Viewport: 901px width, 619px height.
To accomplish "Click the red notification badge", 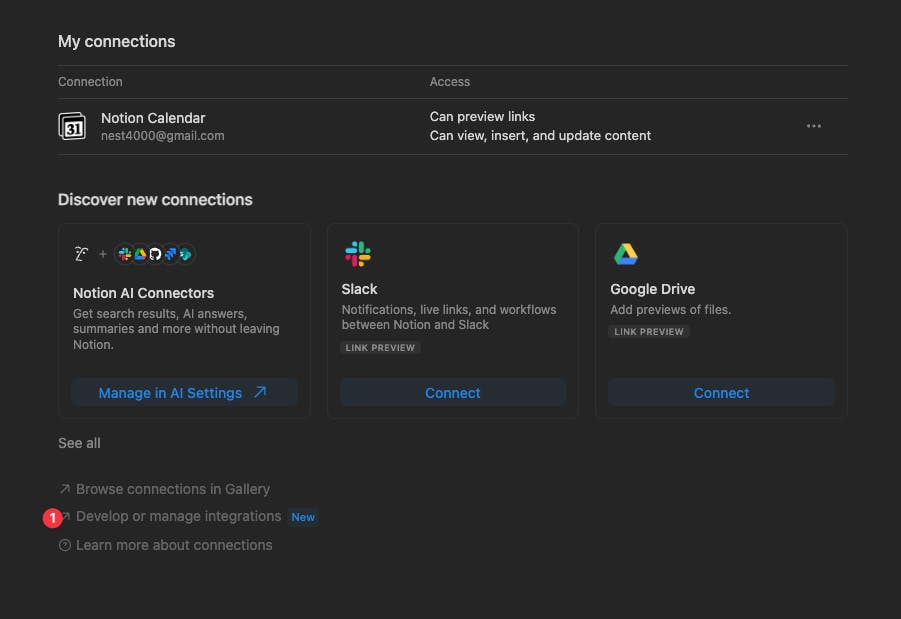I will (52, 518).
